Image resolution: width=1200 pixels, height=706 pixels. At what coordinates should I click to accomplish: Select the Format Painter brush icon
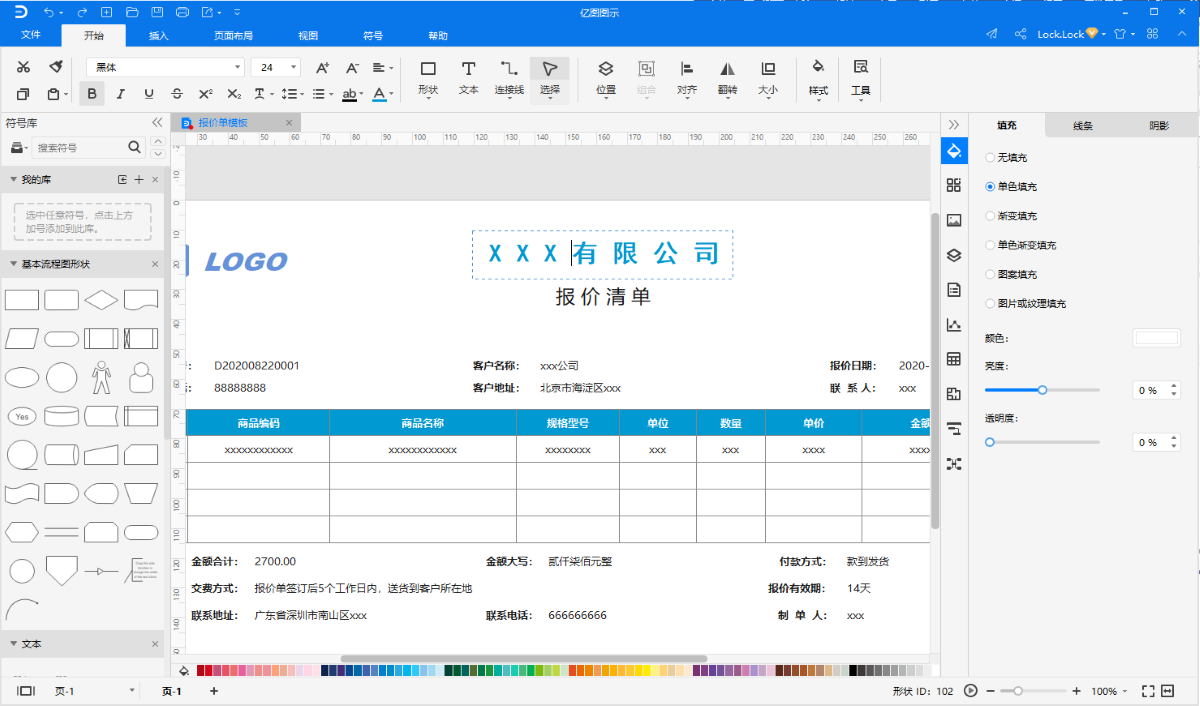point(56,67)
